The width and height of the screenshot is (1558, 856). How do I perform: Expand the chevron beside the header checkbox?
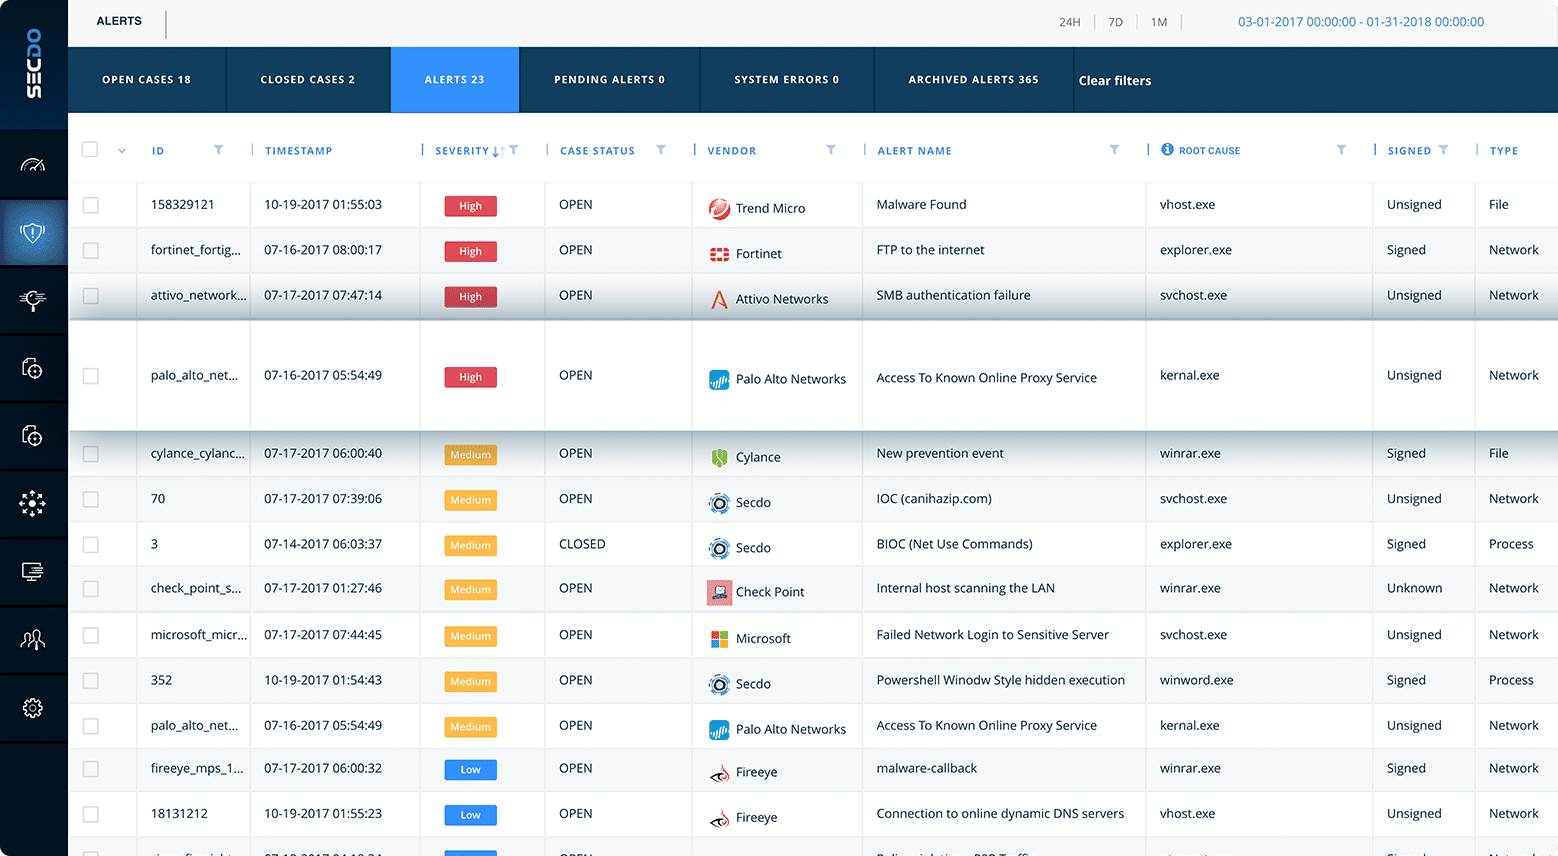[122, 151]
